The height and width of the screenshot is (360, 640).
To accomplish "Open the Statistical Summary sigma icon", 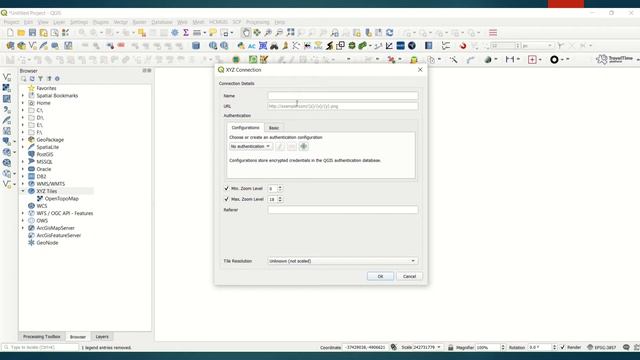I will click(186, 33).
